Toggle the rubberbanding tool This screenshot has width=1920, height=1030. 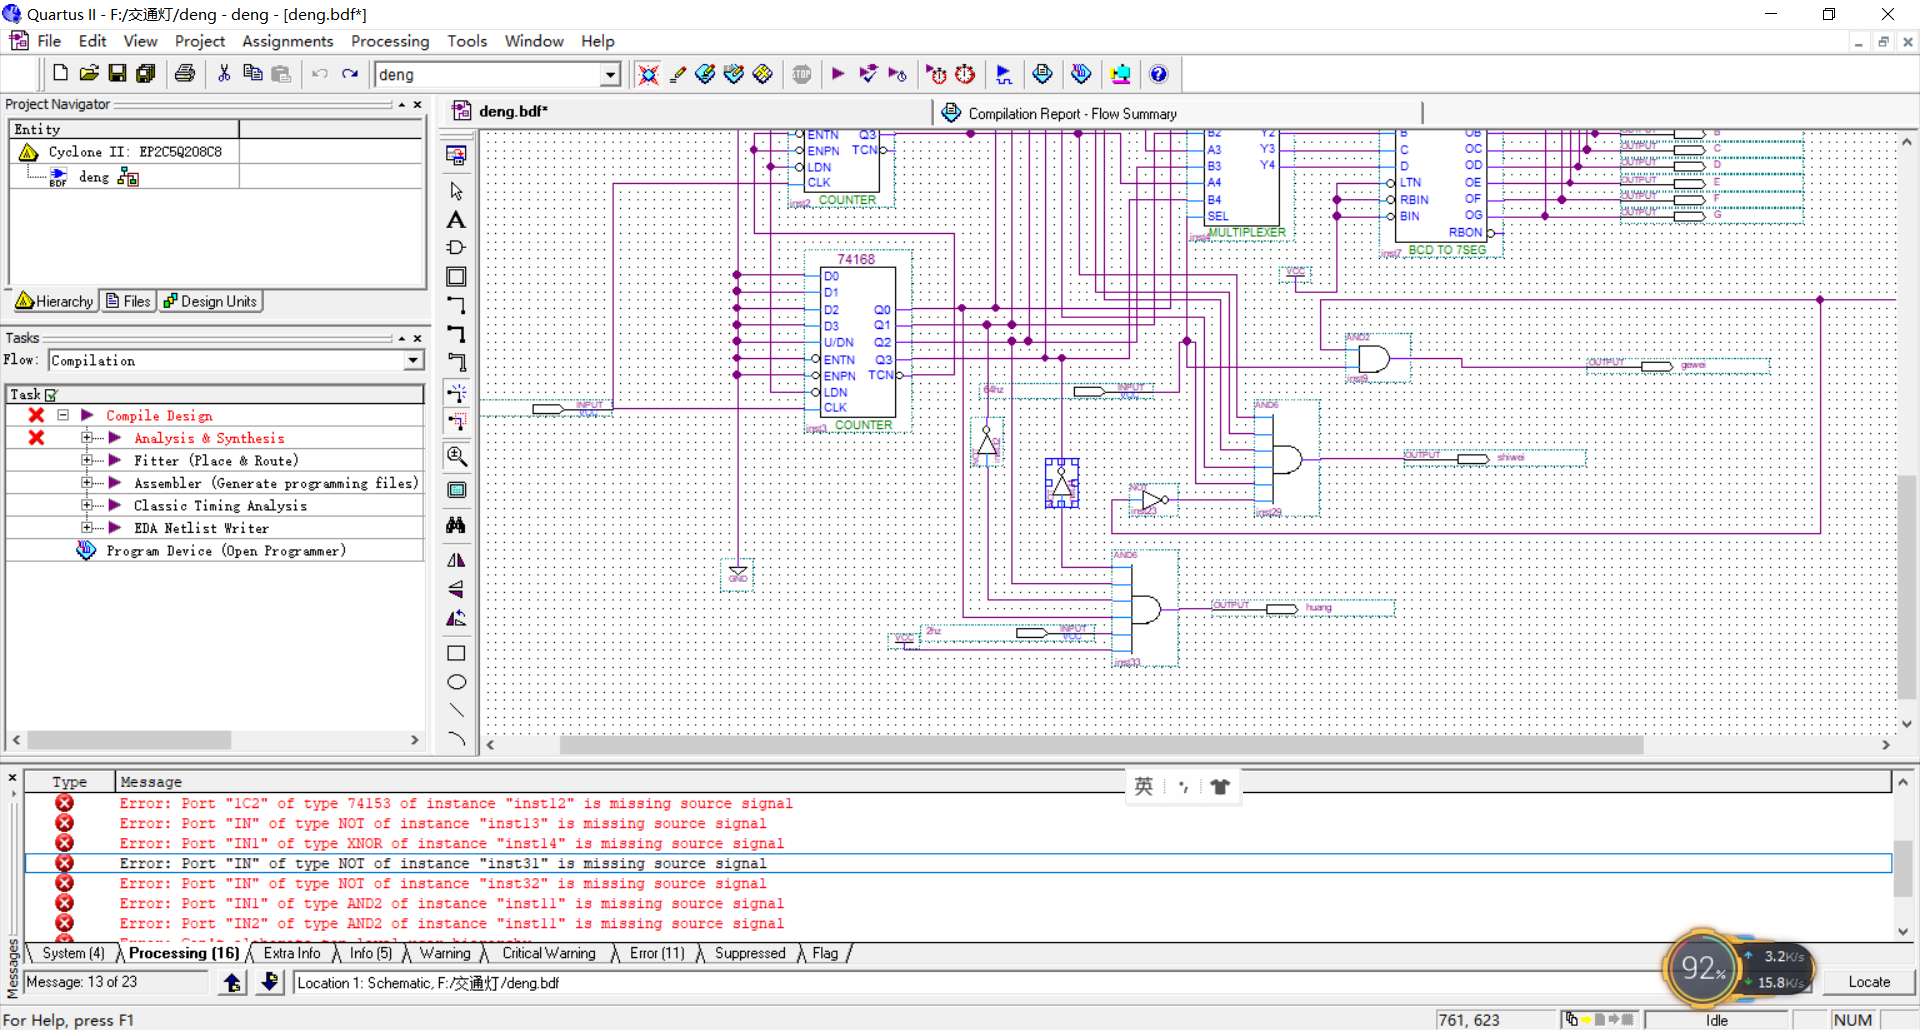[456, 393]
